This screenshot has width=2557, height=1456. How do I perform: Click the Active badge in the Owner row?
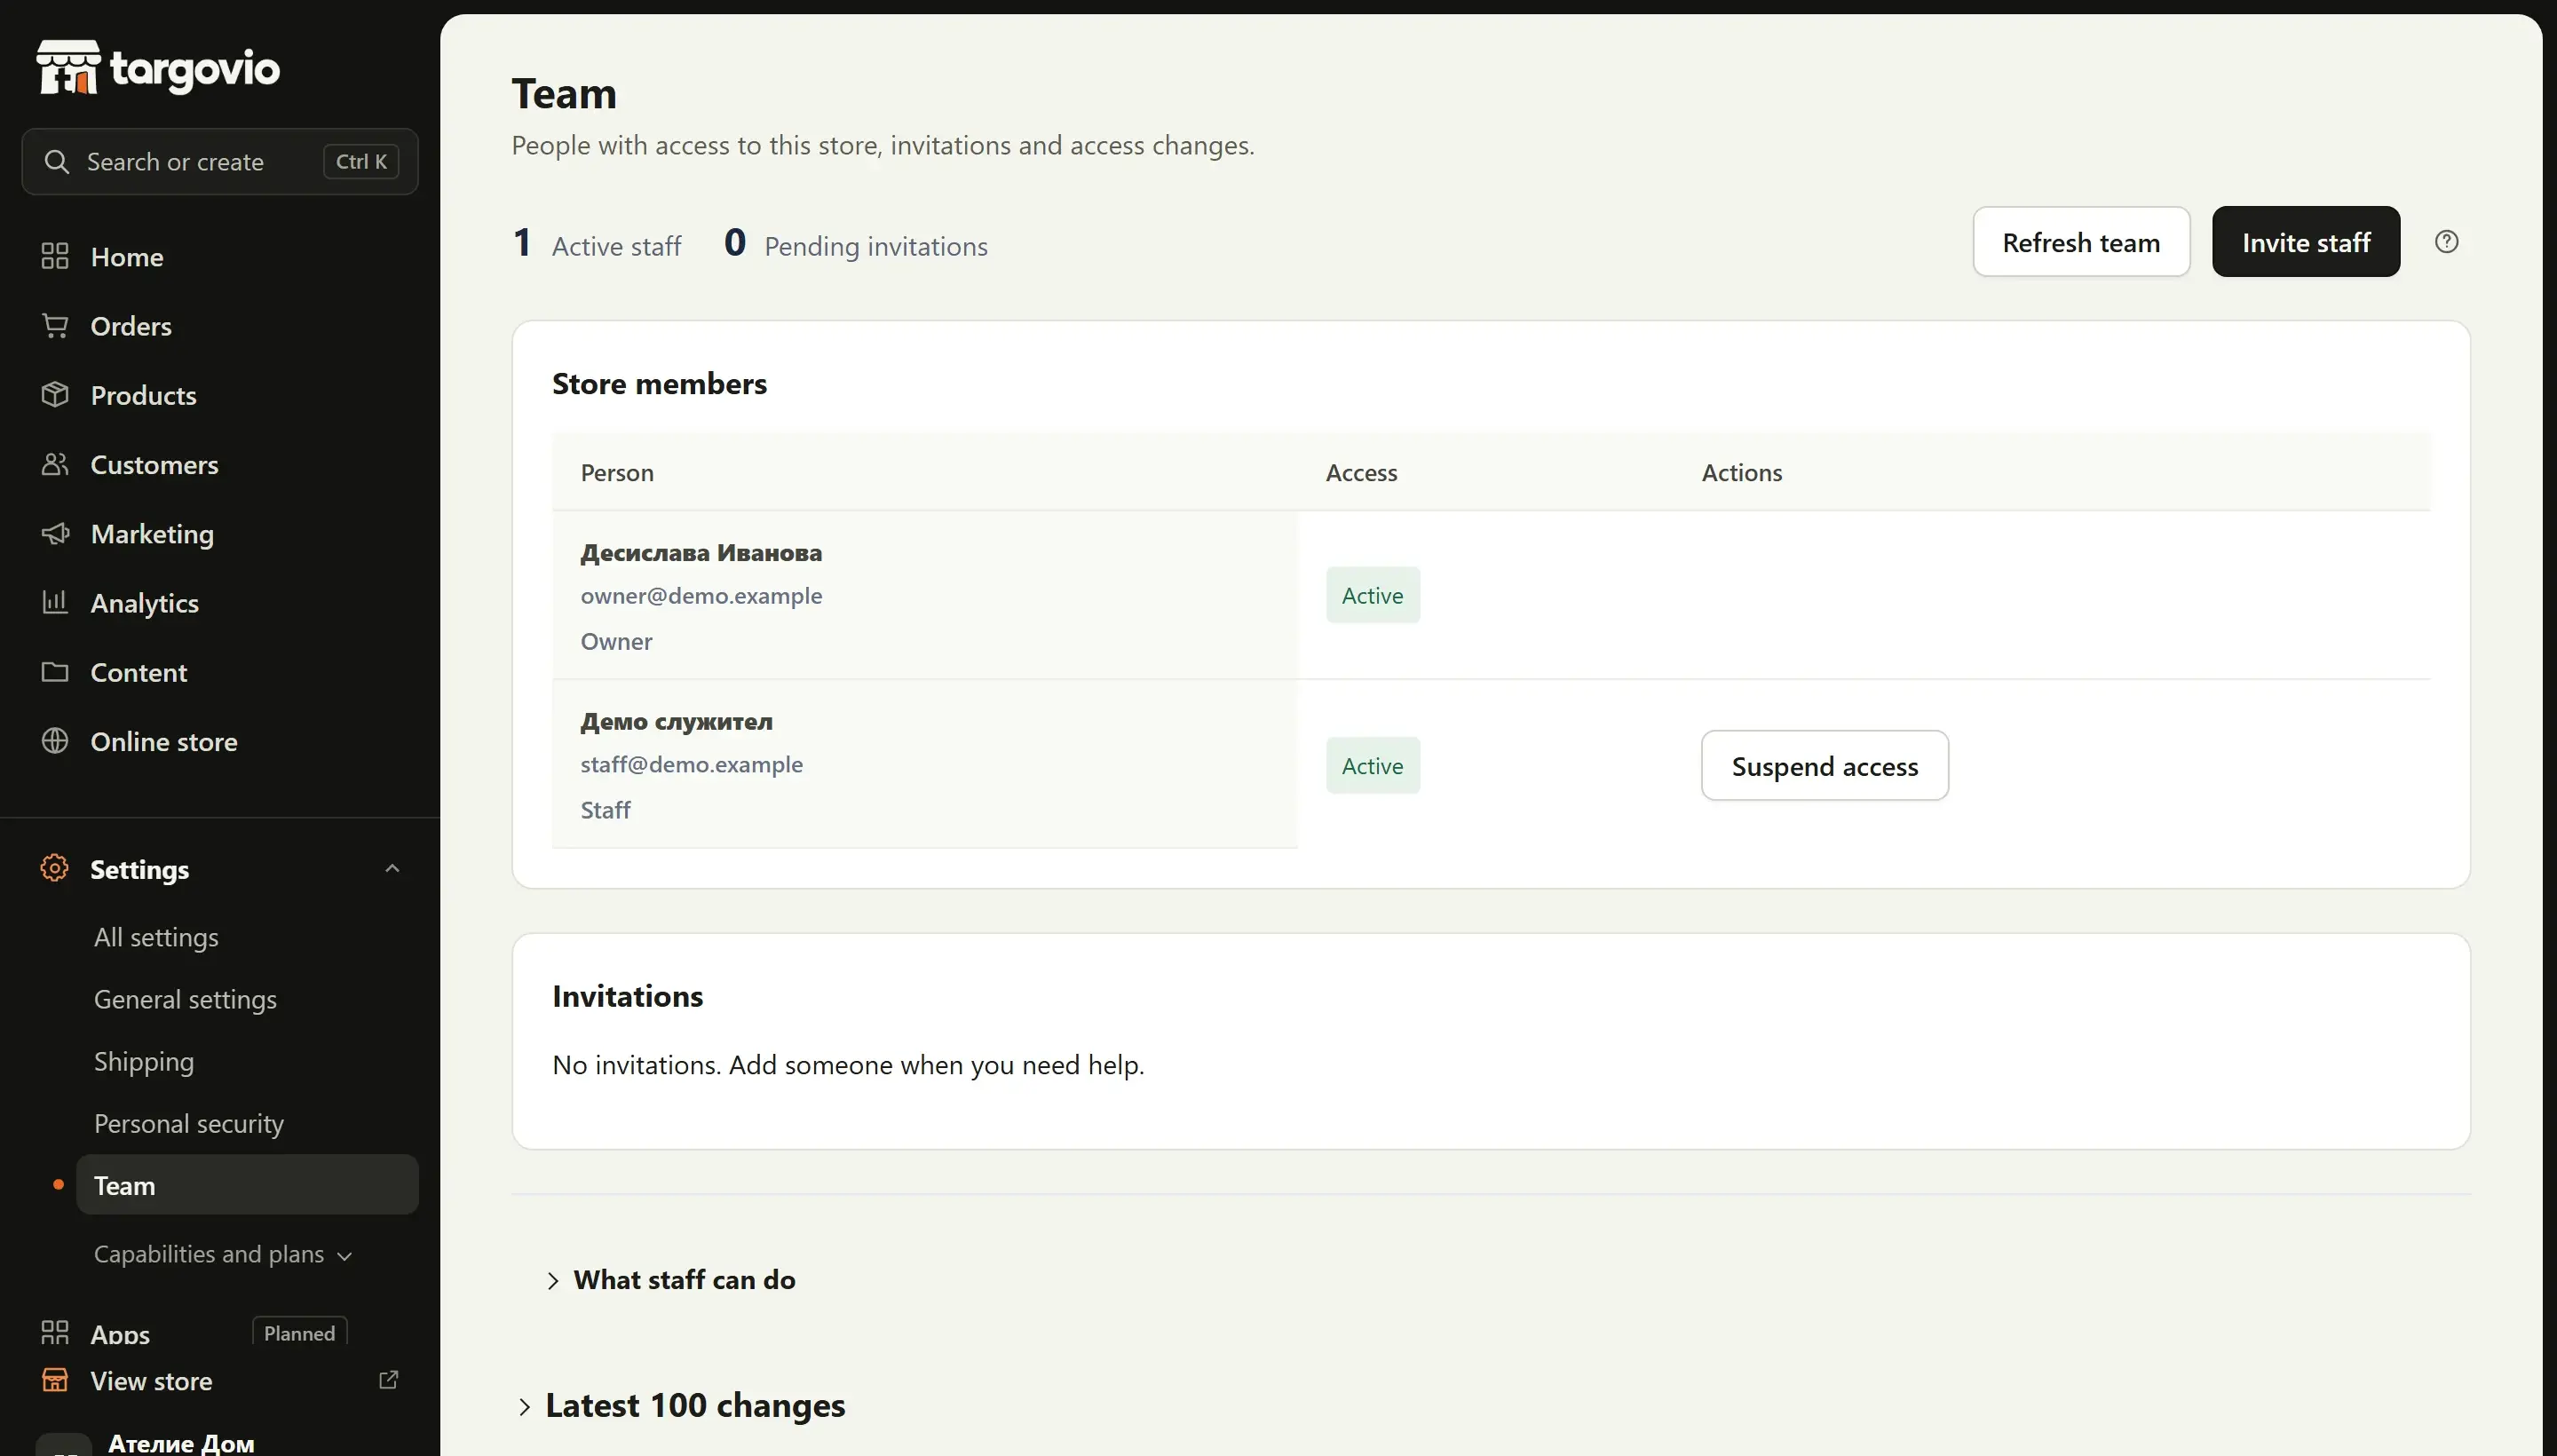(x=1372, y=595)
